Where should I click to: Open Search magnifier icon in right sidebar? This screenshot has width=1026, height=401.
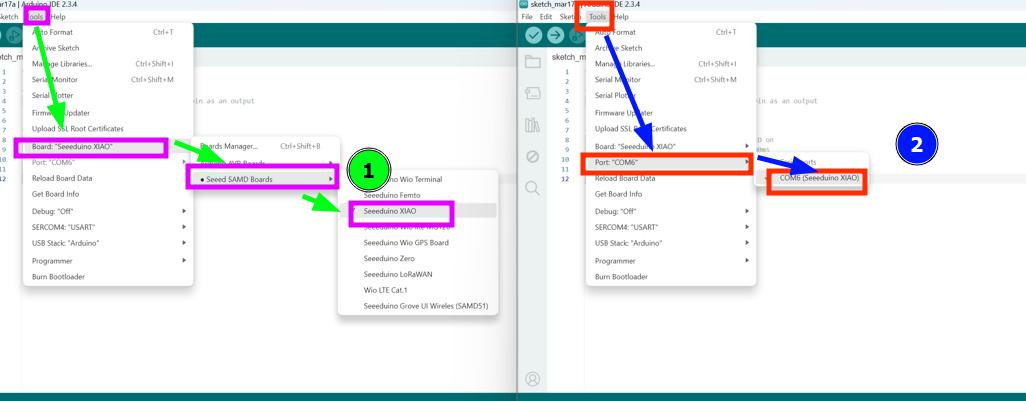coord(533,188)
